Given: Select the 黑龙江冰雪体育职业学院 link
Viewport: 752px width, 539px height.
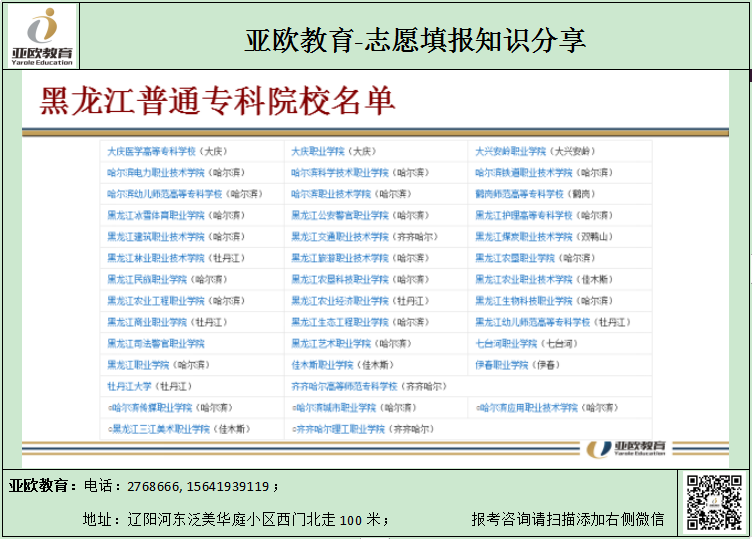Looking at the screenshot, I should pyautogui.click(x=155, y=215).
